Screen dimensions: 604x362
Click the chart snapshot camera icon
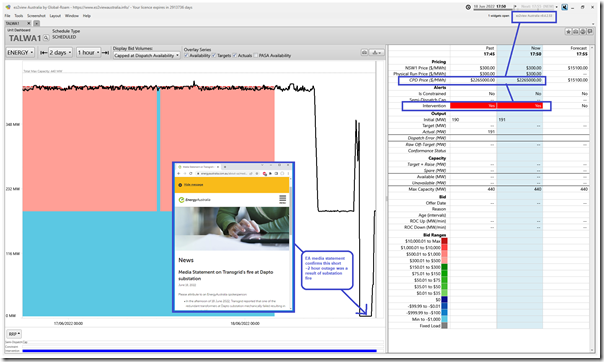tap(364, 52)
